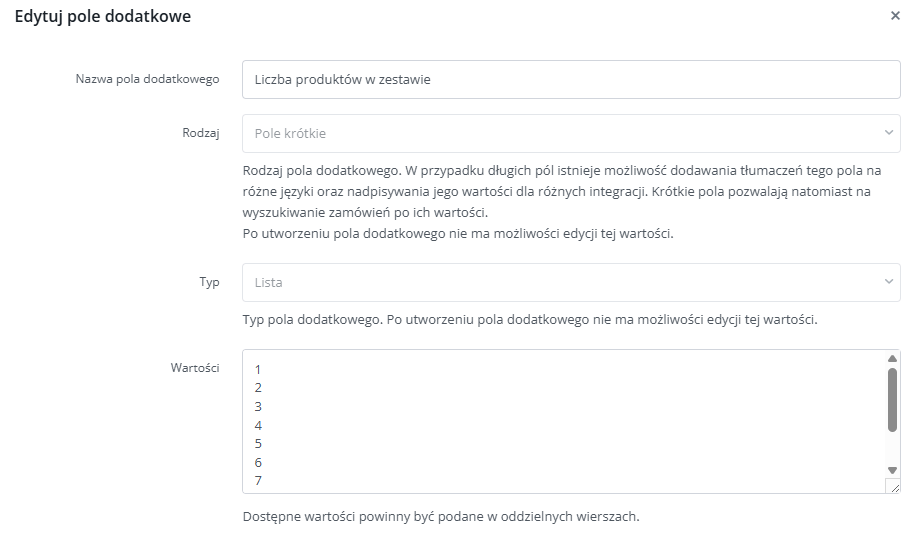
Task: Open the Lista type dropdown
Action: pos(571,282)
